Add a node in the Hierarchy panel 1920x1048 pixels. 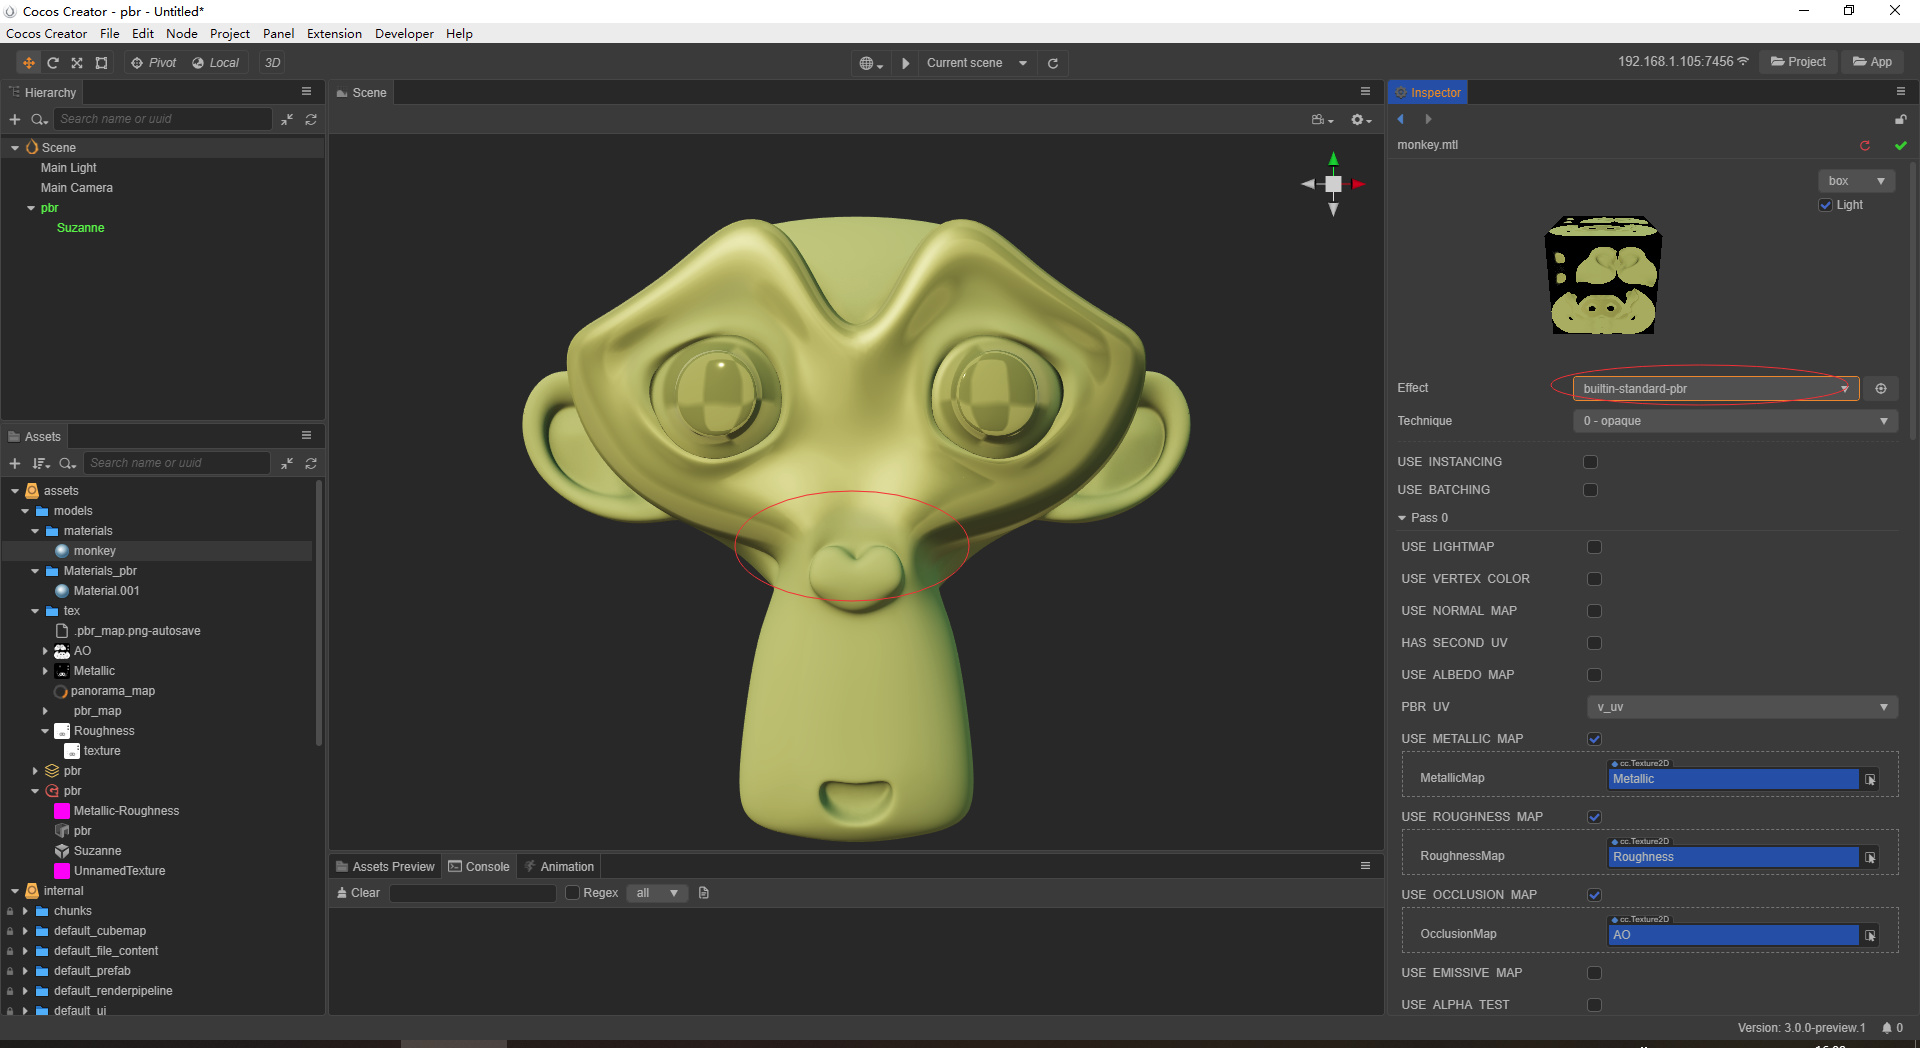[x=15, y=119]
